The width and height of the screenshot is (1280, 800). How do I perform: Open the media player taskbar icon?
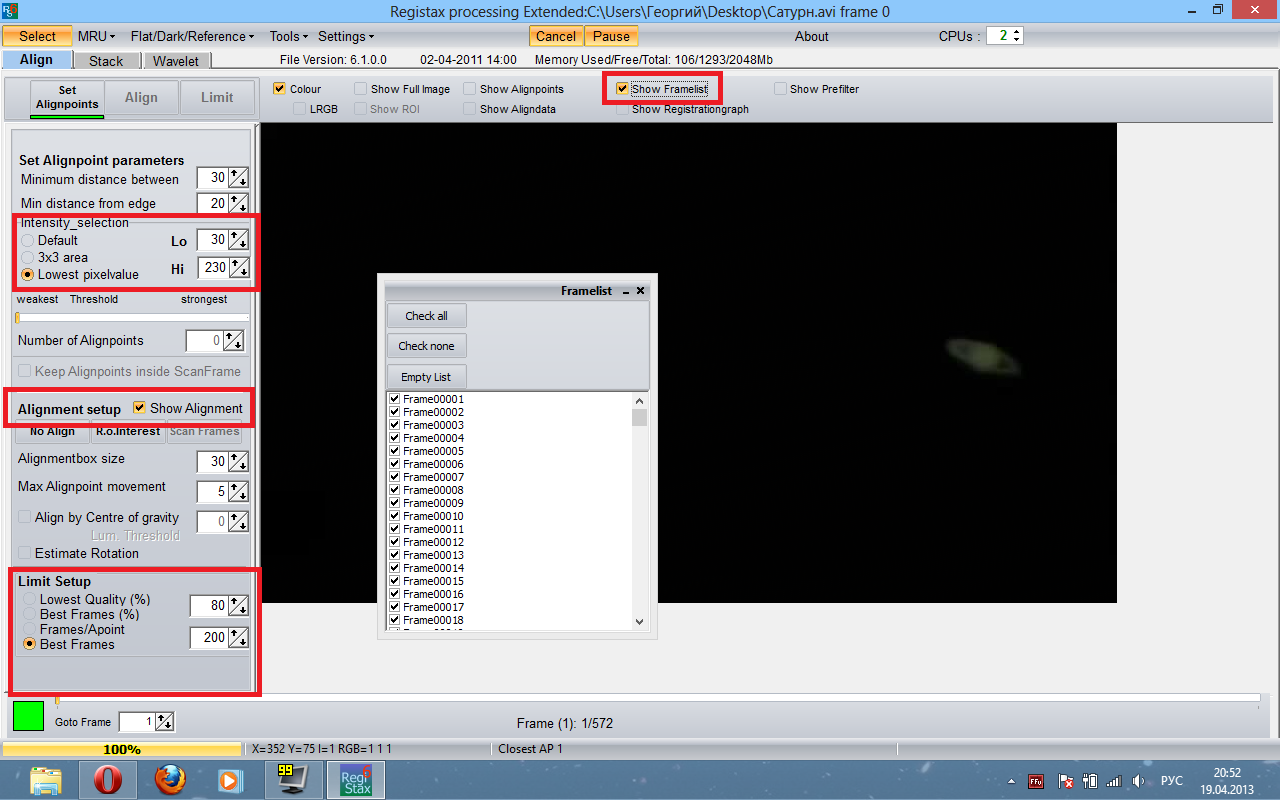231,780
